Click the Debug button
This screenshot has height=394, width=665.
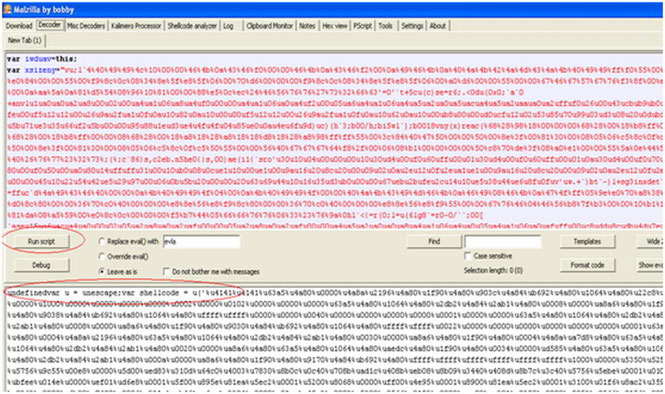click(x=41, y=265)
